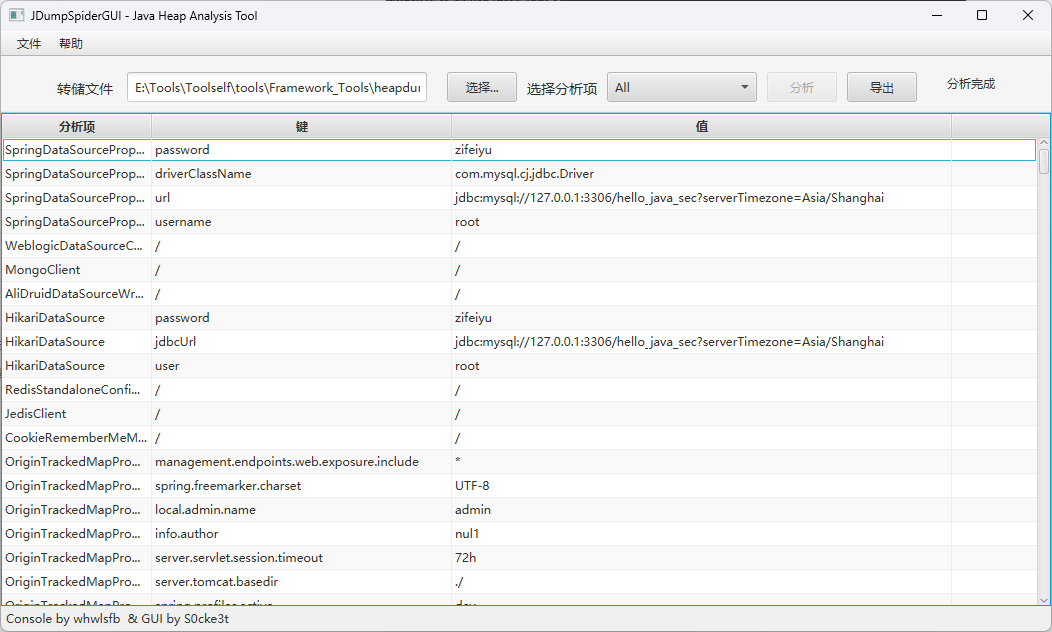Maximize the application window
Viewport: 1052px width, 632px height.
(982, 15)
